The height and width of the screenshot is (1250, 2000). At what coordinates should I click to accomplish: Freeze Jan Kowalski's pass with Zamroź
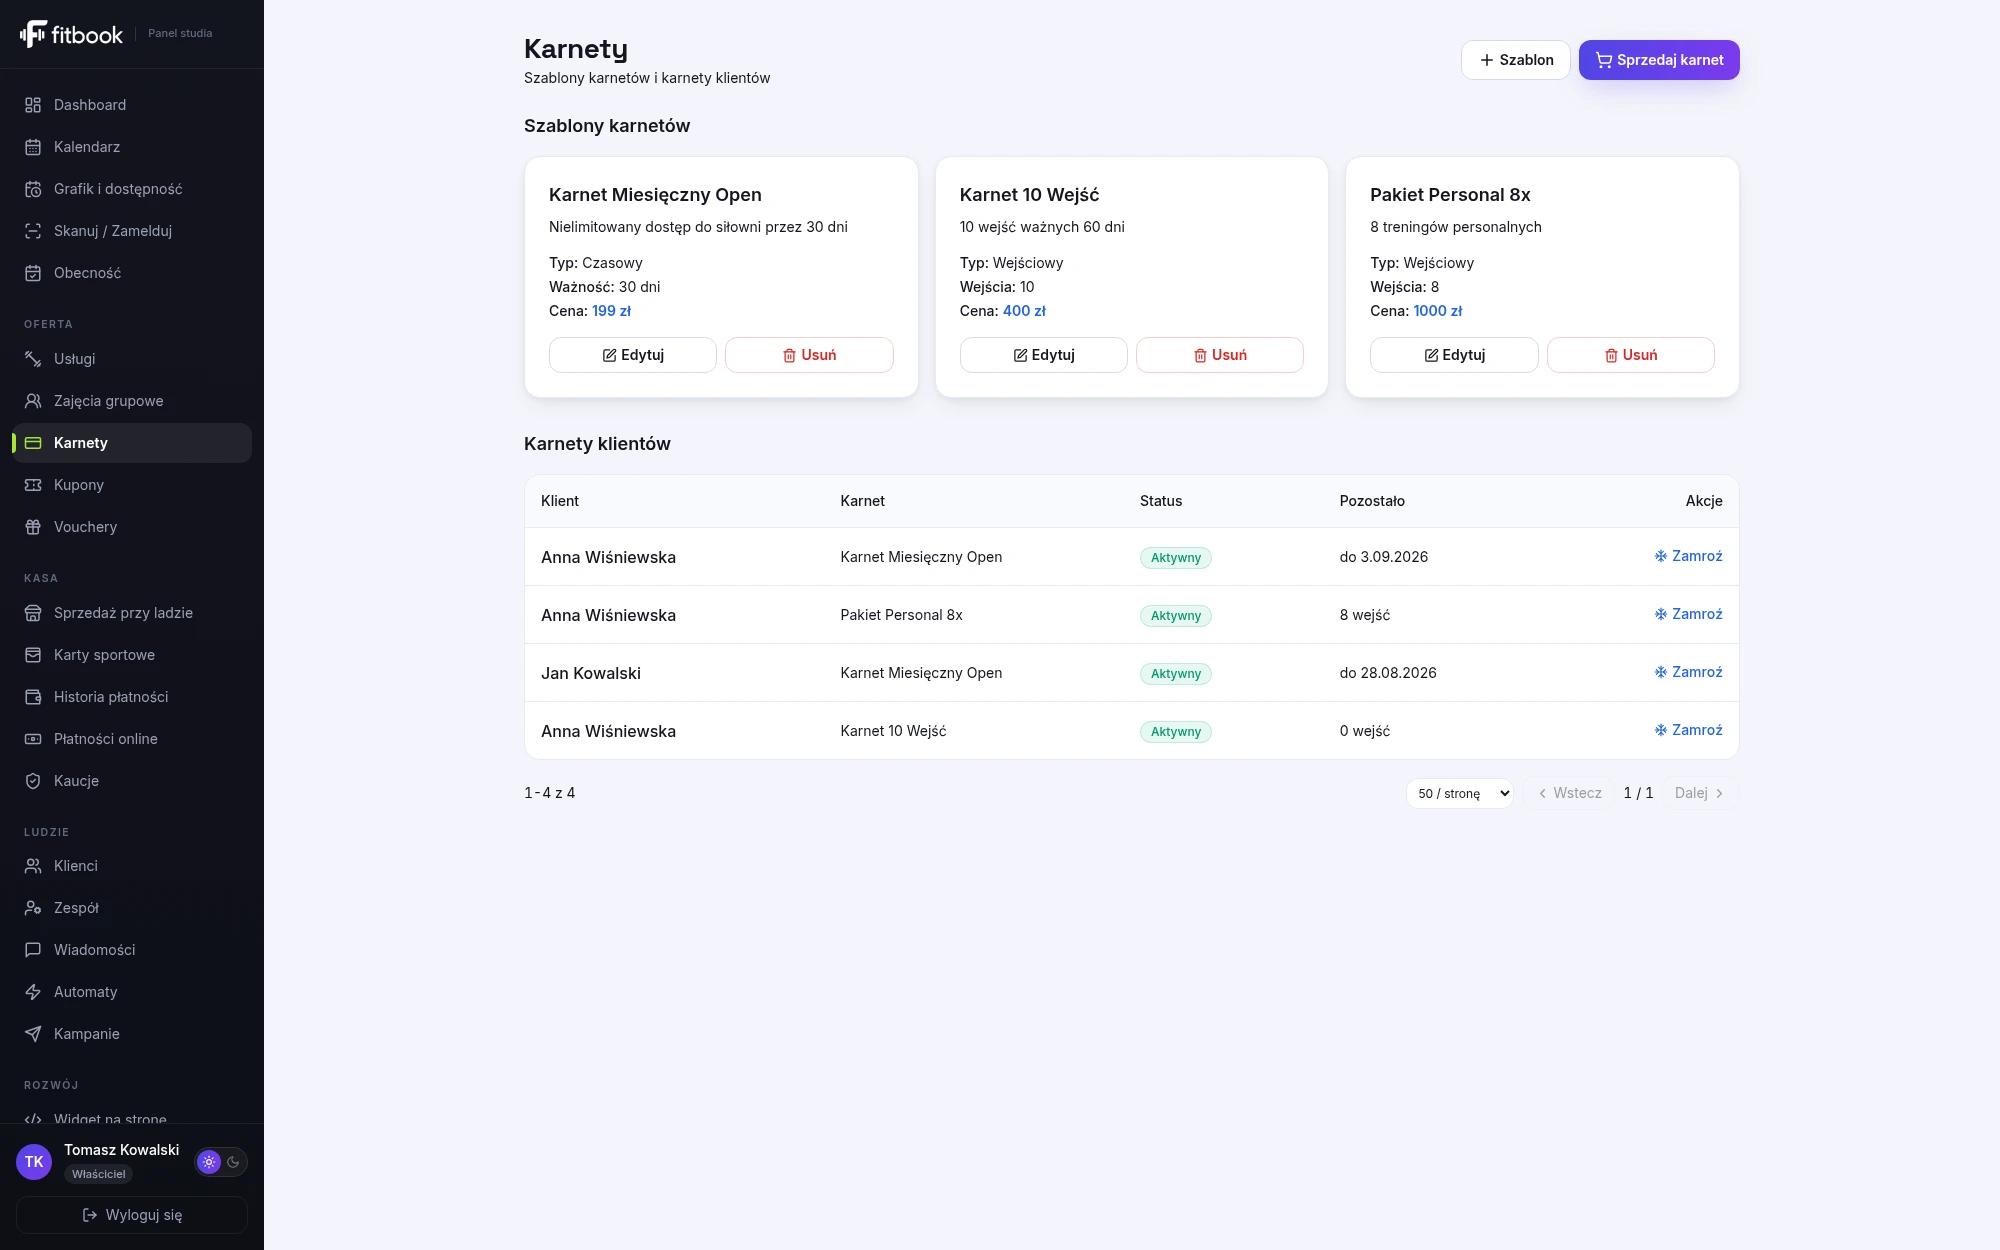[x=1688, y=672]
